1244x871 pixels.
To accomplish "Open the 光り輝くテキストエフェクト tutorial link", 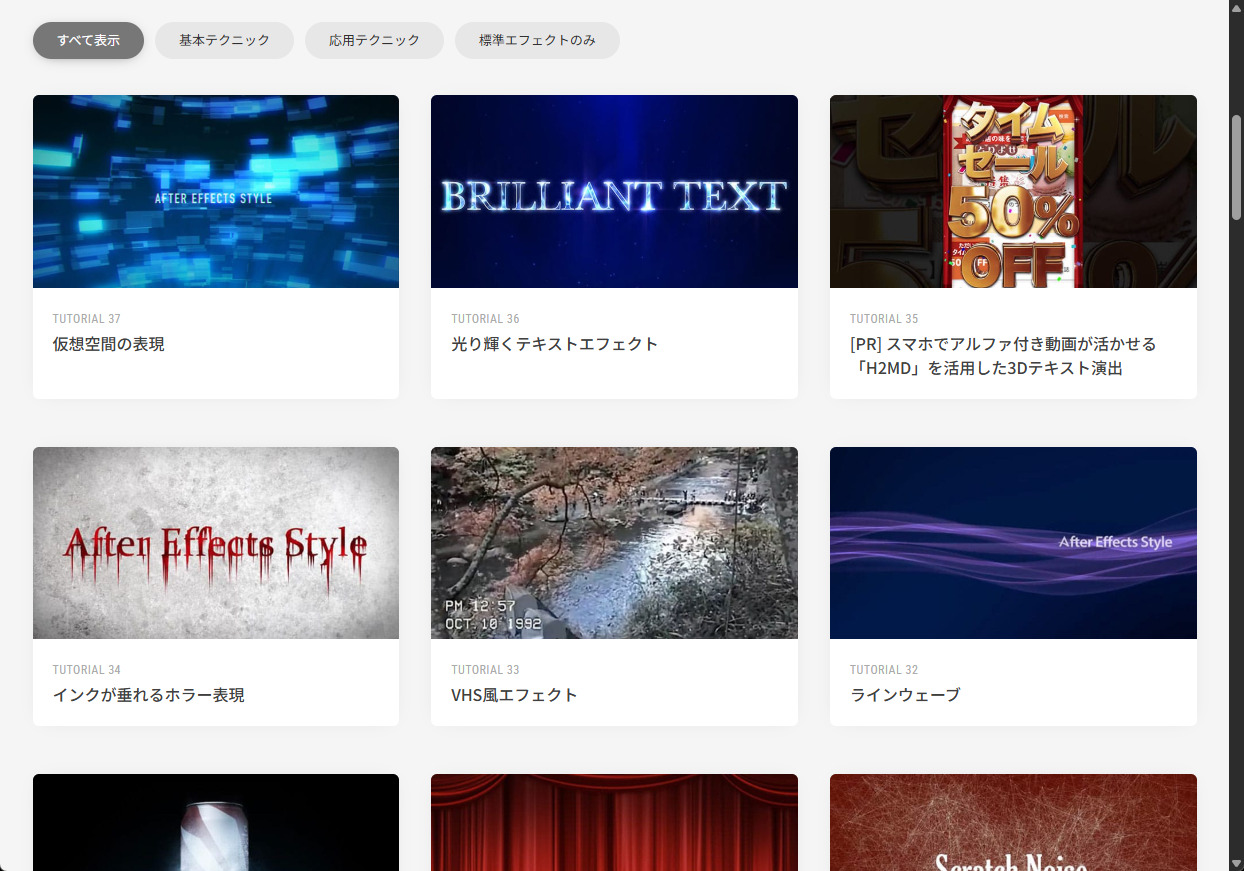I will pyautogui.click(x=555, y=343).
